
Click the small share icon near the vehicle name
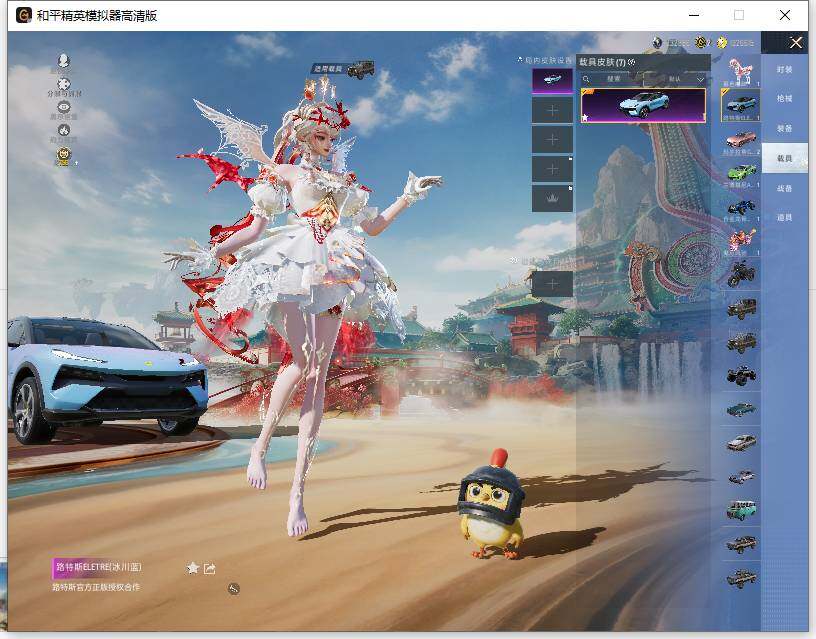[210, 568]
